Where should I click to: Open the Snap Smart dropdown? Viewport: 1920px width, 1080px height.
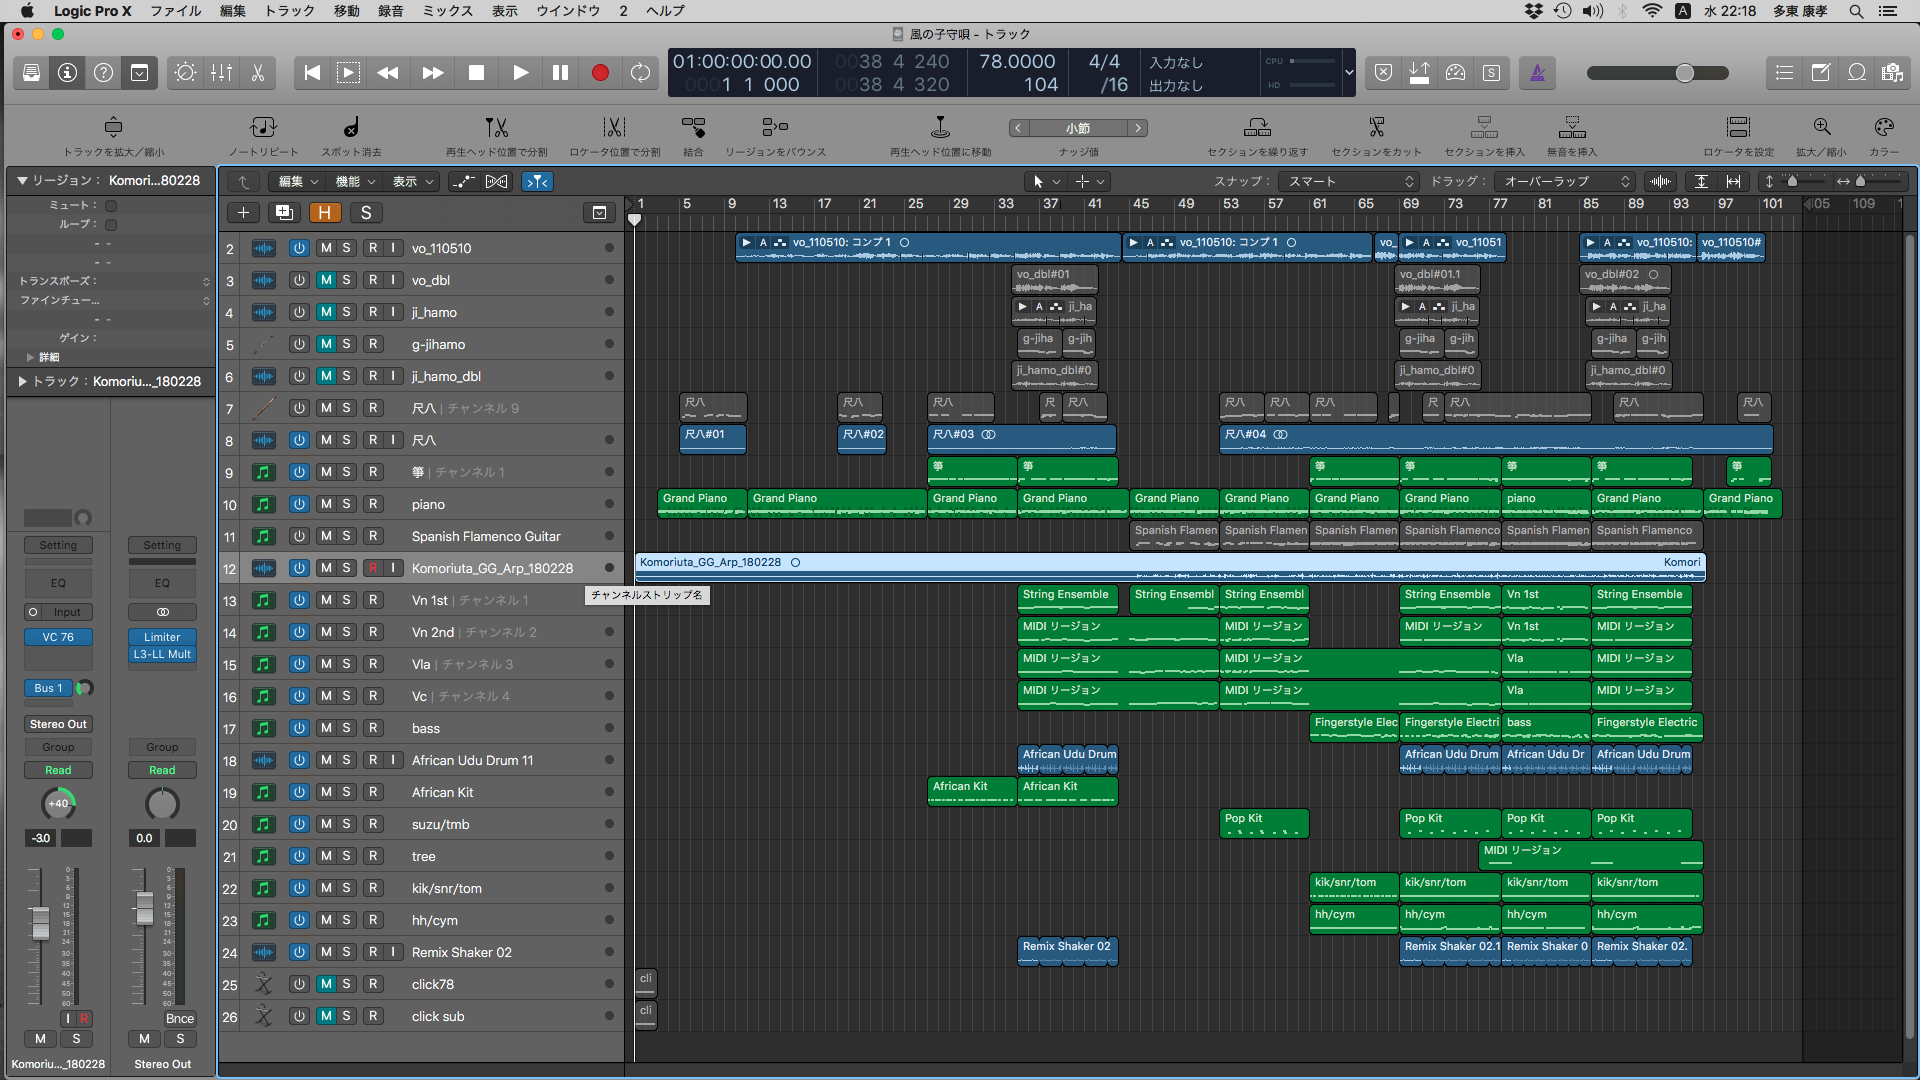[x=1350, y=181]
